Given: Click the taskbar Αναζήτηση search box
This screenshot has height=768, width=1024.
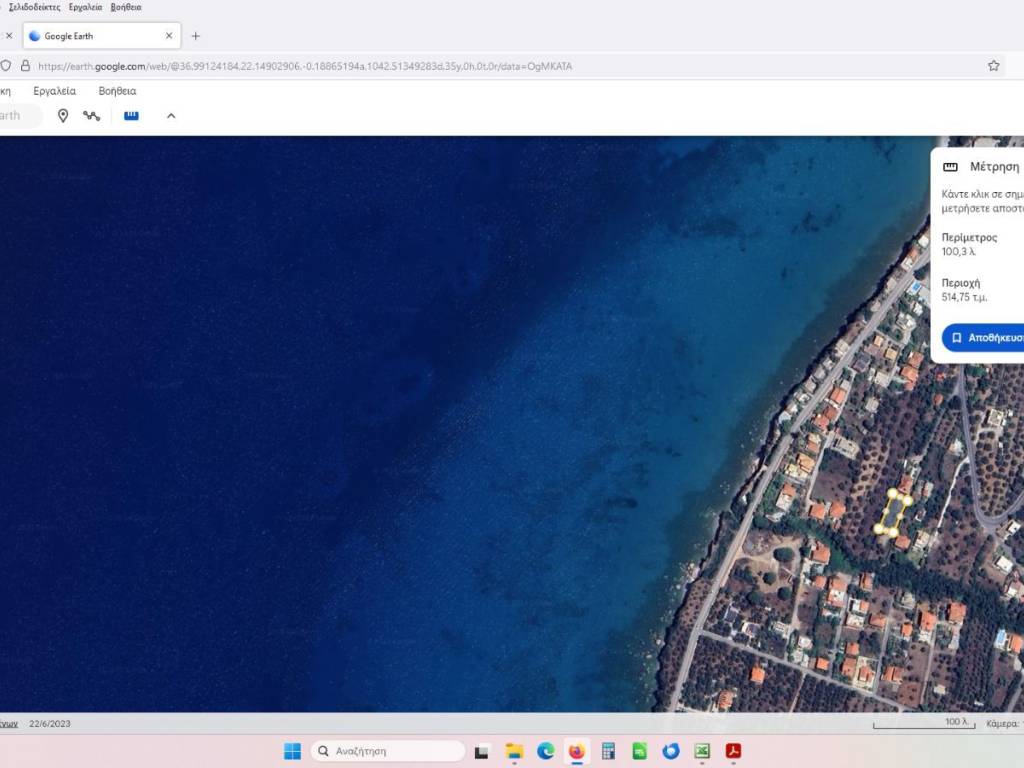Looking at the screenshot, I should 388,751.
